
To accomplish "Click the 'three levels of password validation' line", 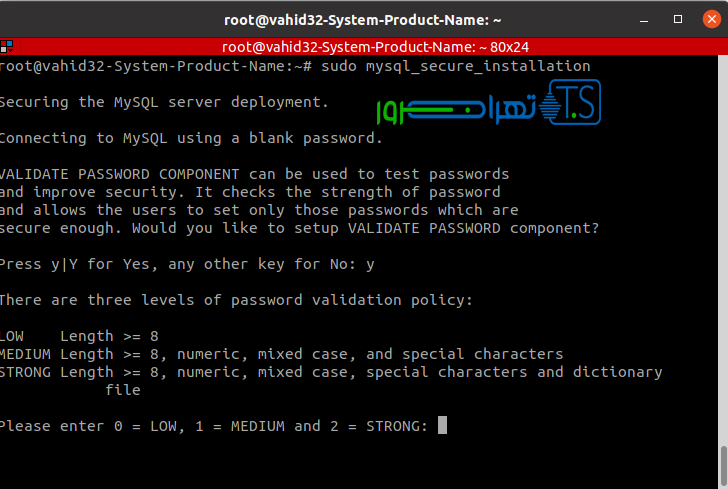I will coord(235,300).
